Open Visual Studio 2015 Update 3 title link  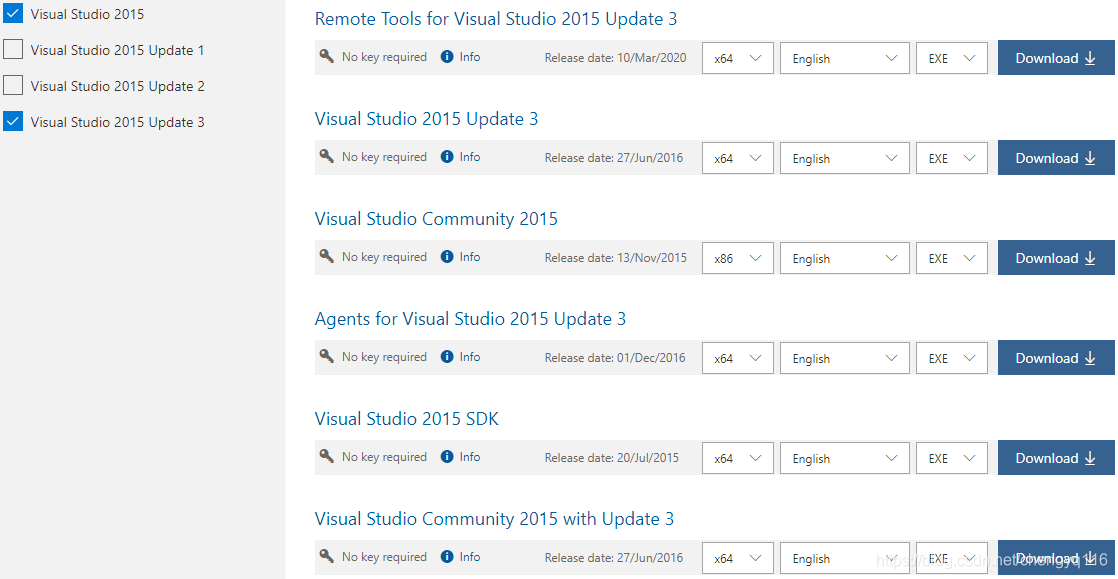[426, 119]
